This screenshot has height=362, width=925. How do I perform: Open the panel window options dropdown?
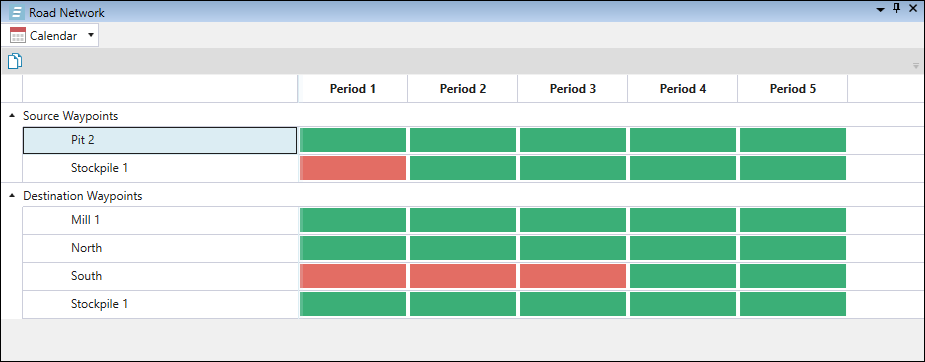(x=881, y=9)
